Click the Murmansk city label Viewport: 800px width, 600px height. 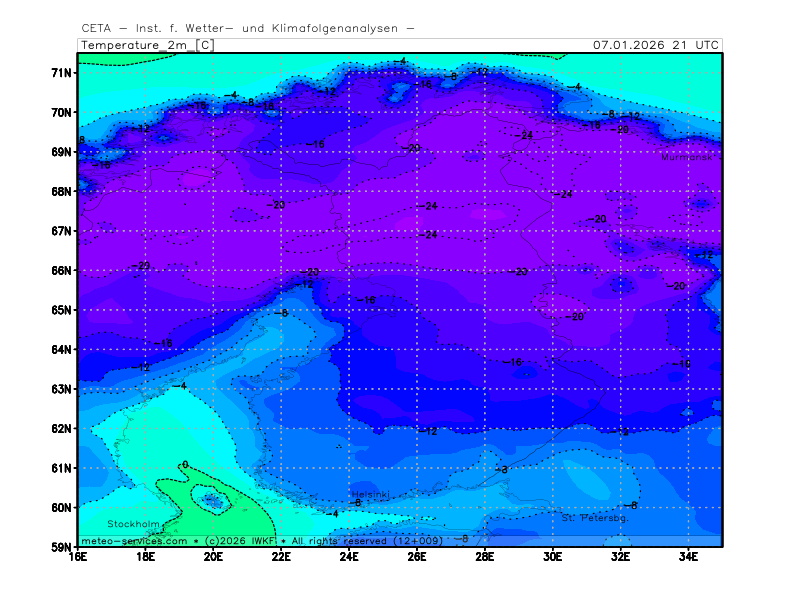click(x=687, y=157)
